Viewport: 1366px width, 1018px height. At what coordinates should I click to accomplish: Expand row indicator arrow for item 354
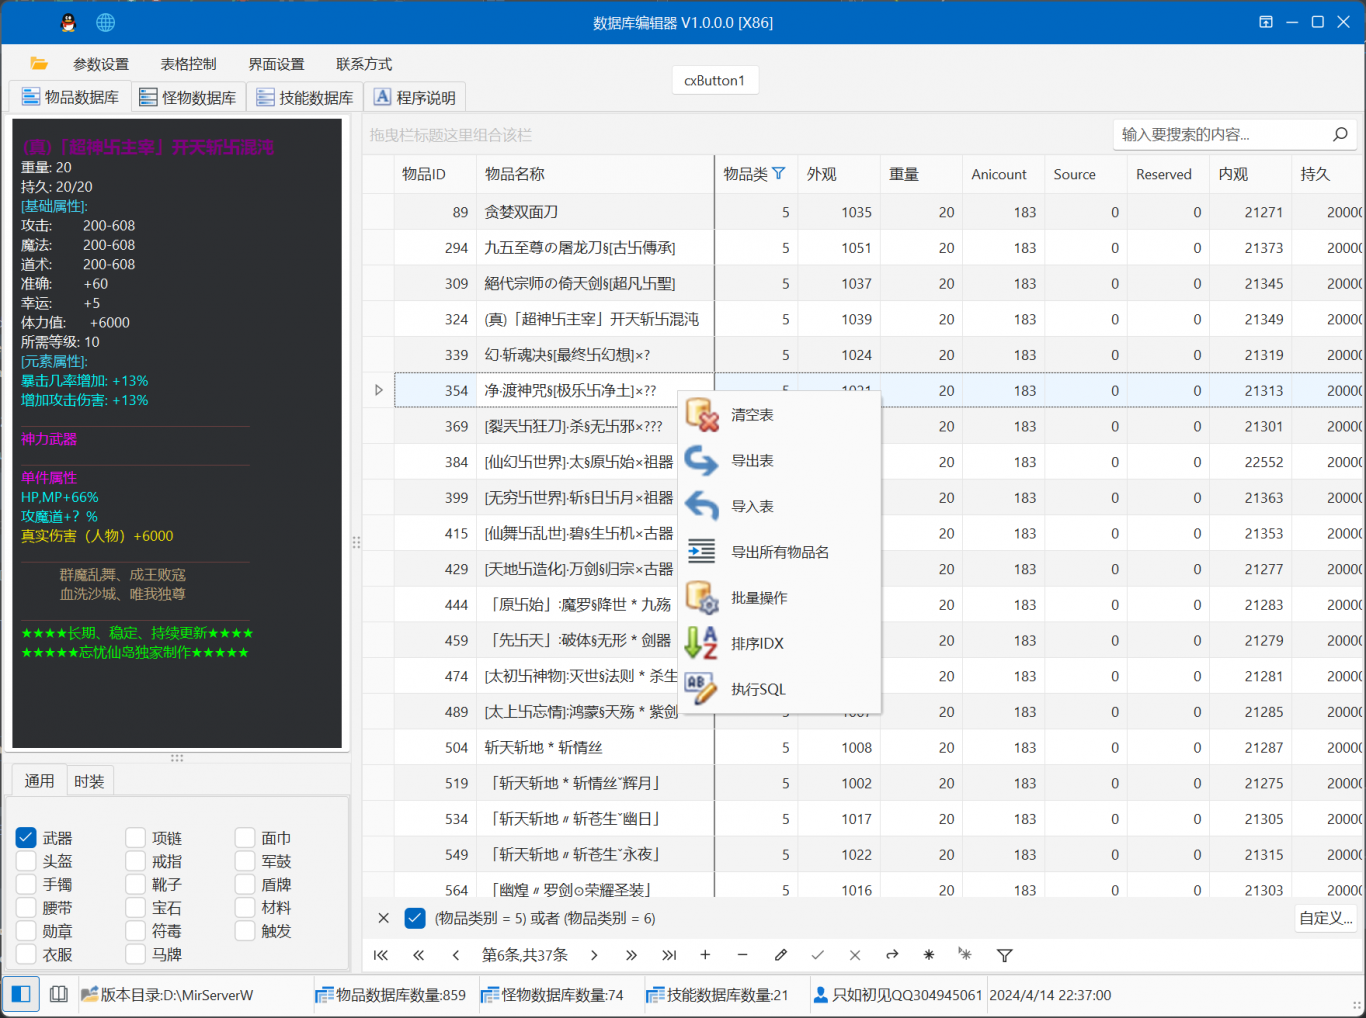point(379,390)
